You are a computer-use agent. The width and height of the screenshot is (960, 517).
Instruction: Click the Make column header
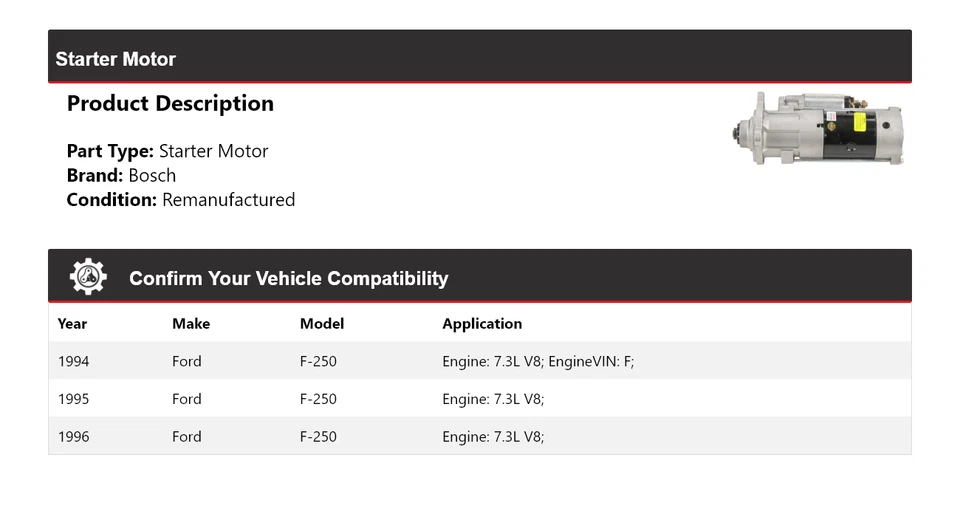click(191, 323)
